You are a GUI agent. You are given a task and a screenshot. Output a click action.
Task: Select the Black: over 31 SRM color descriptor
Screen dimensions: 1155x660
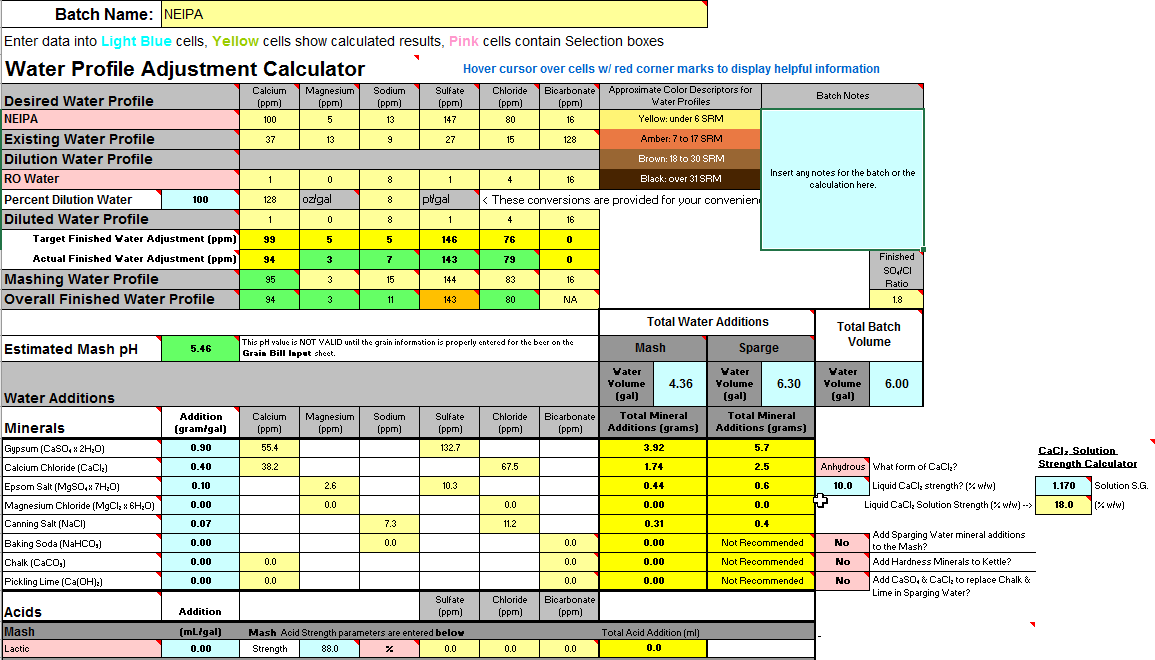coord(680,179)
